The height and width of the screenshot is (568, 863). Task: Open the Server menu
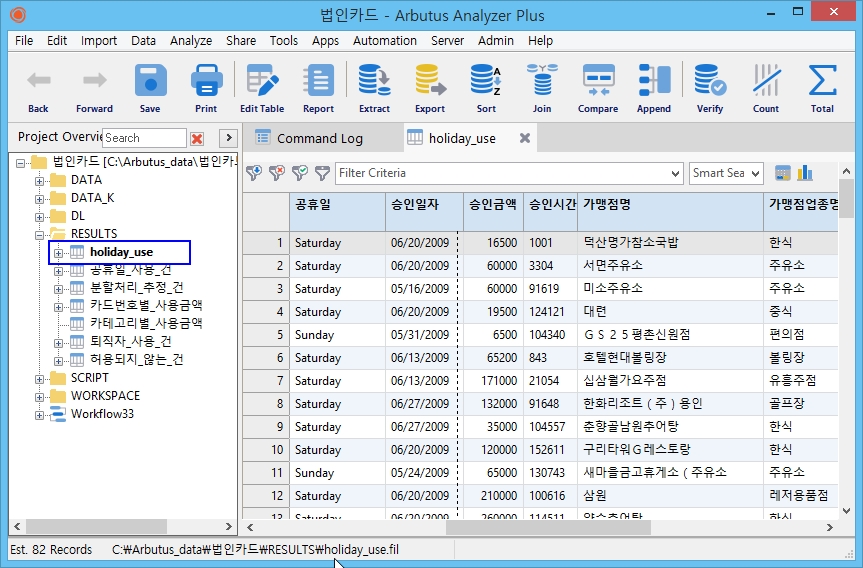click(447, 41)
